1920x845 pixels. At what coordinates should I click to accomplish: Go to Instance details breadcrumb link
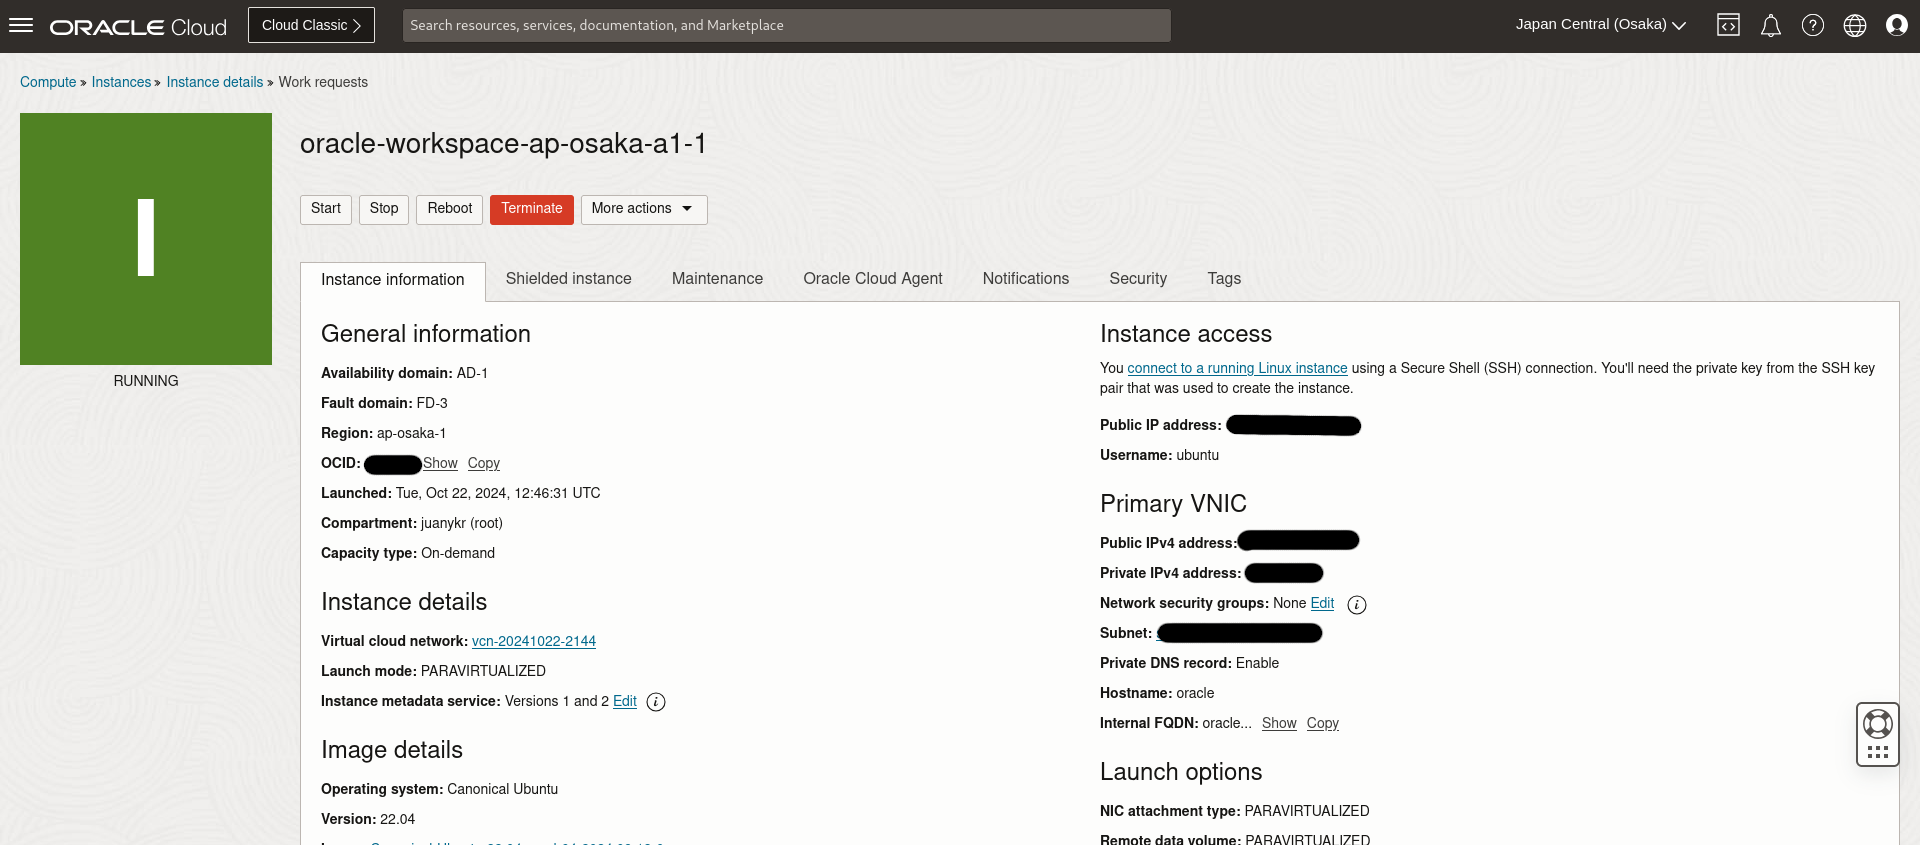point(215,82)
